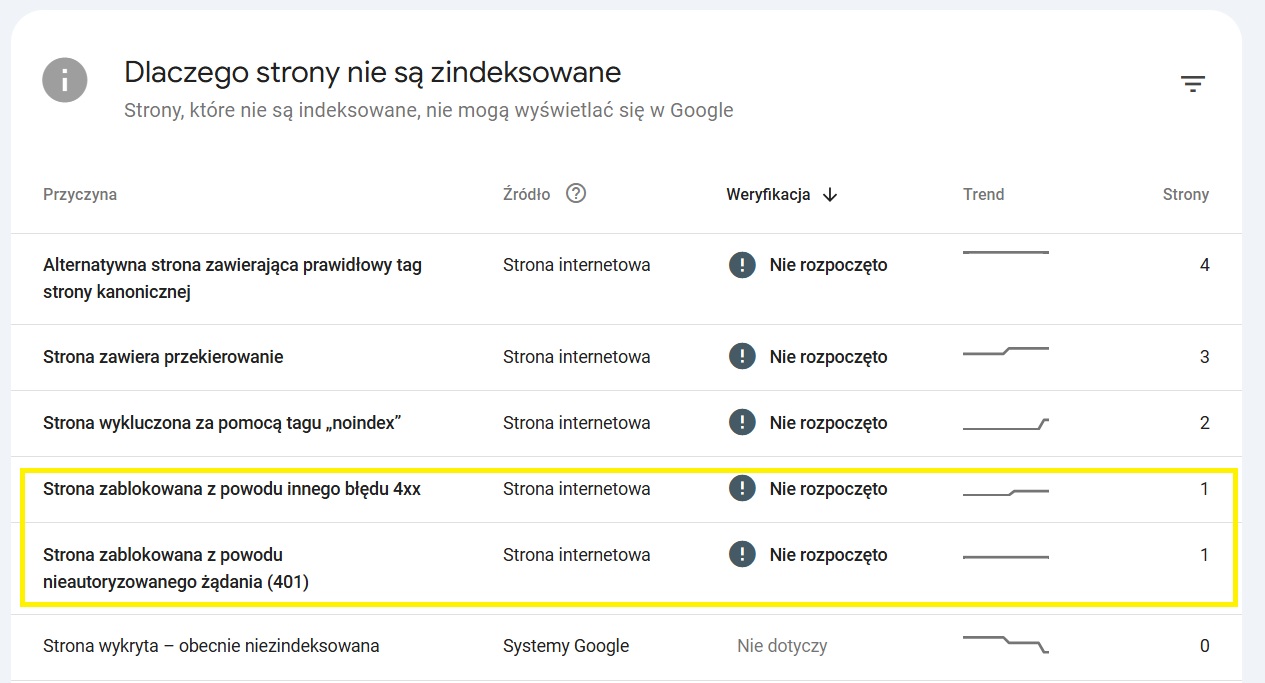Sort the table by Strony column
The height and width of the screenshot is (683, 1265).
[1185, 194]
